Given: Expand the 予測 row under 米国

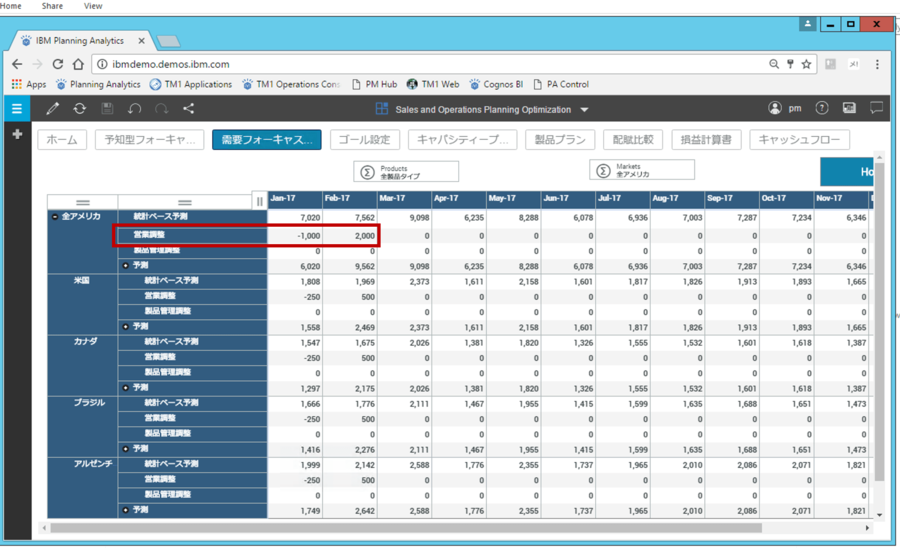Looking at the screenshot, I should (x=125, y=327).
